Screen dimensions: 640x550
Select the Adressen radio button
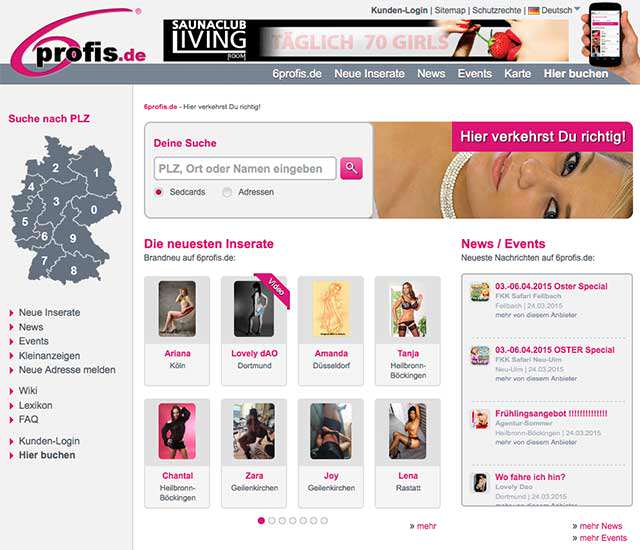click(x=227, y=192)
